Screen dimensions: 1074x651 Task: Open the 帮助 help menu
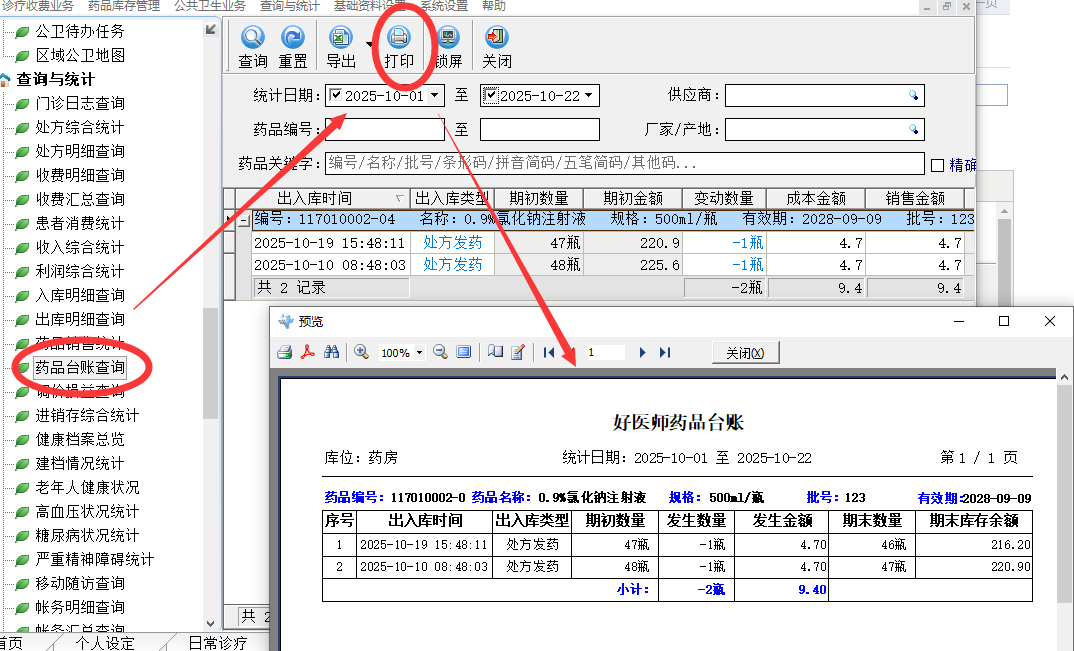click(494, 6)
